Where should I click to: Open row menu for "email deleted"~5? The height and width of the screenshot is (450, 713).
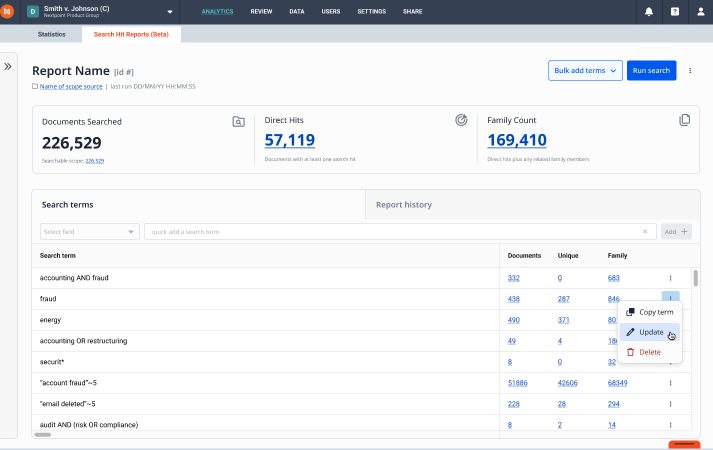tap(670, 404)
